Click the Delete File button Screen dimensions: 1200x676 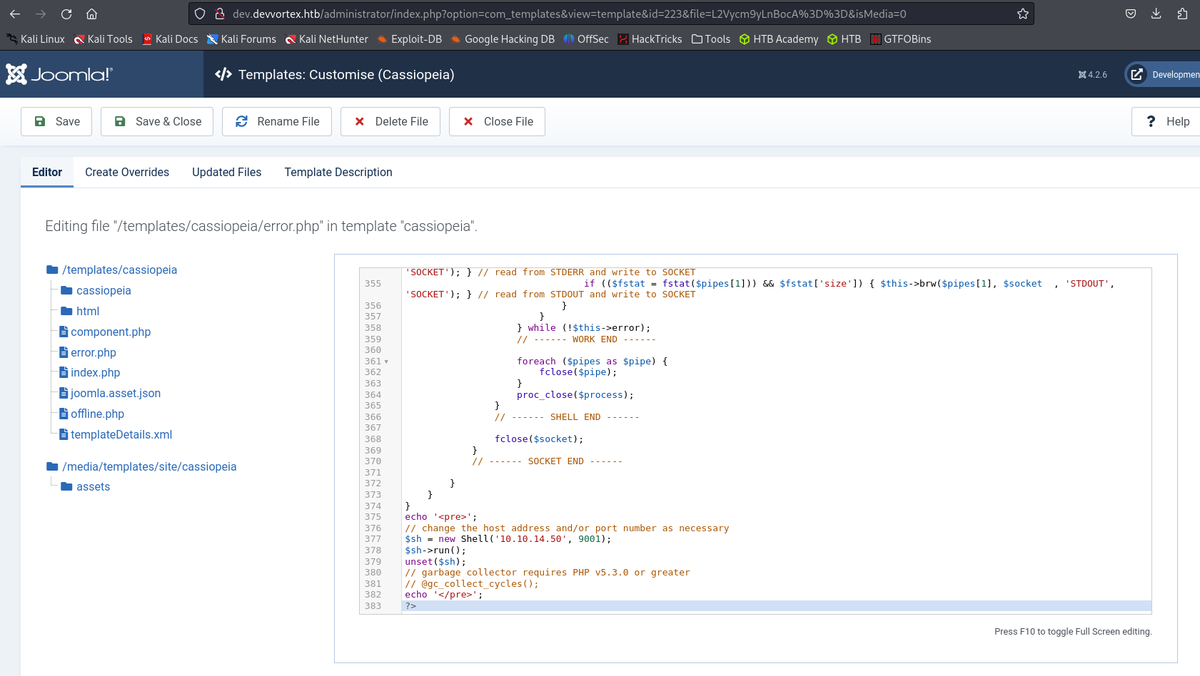[391, 121]
